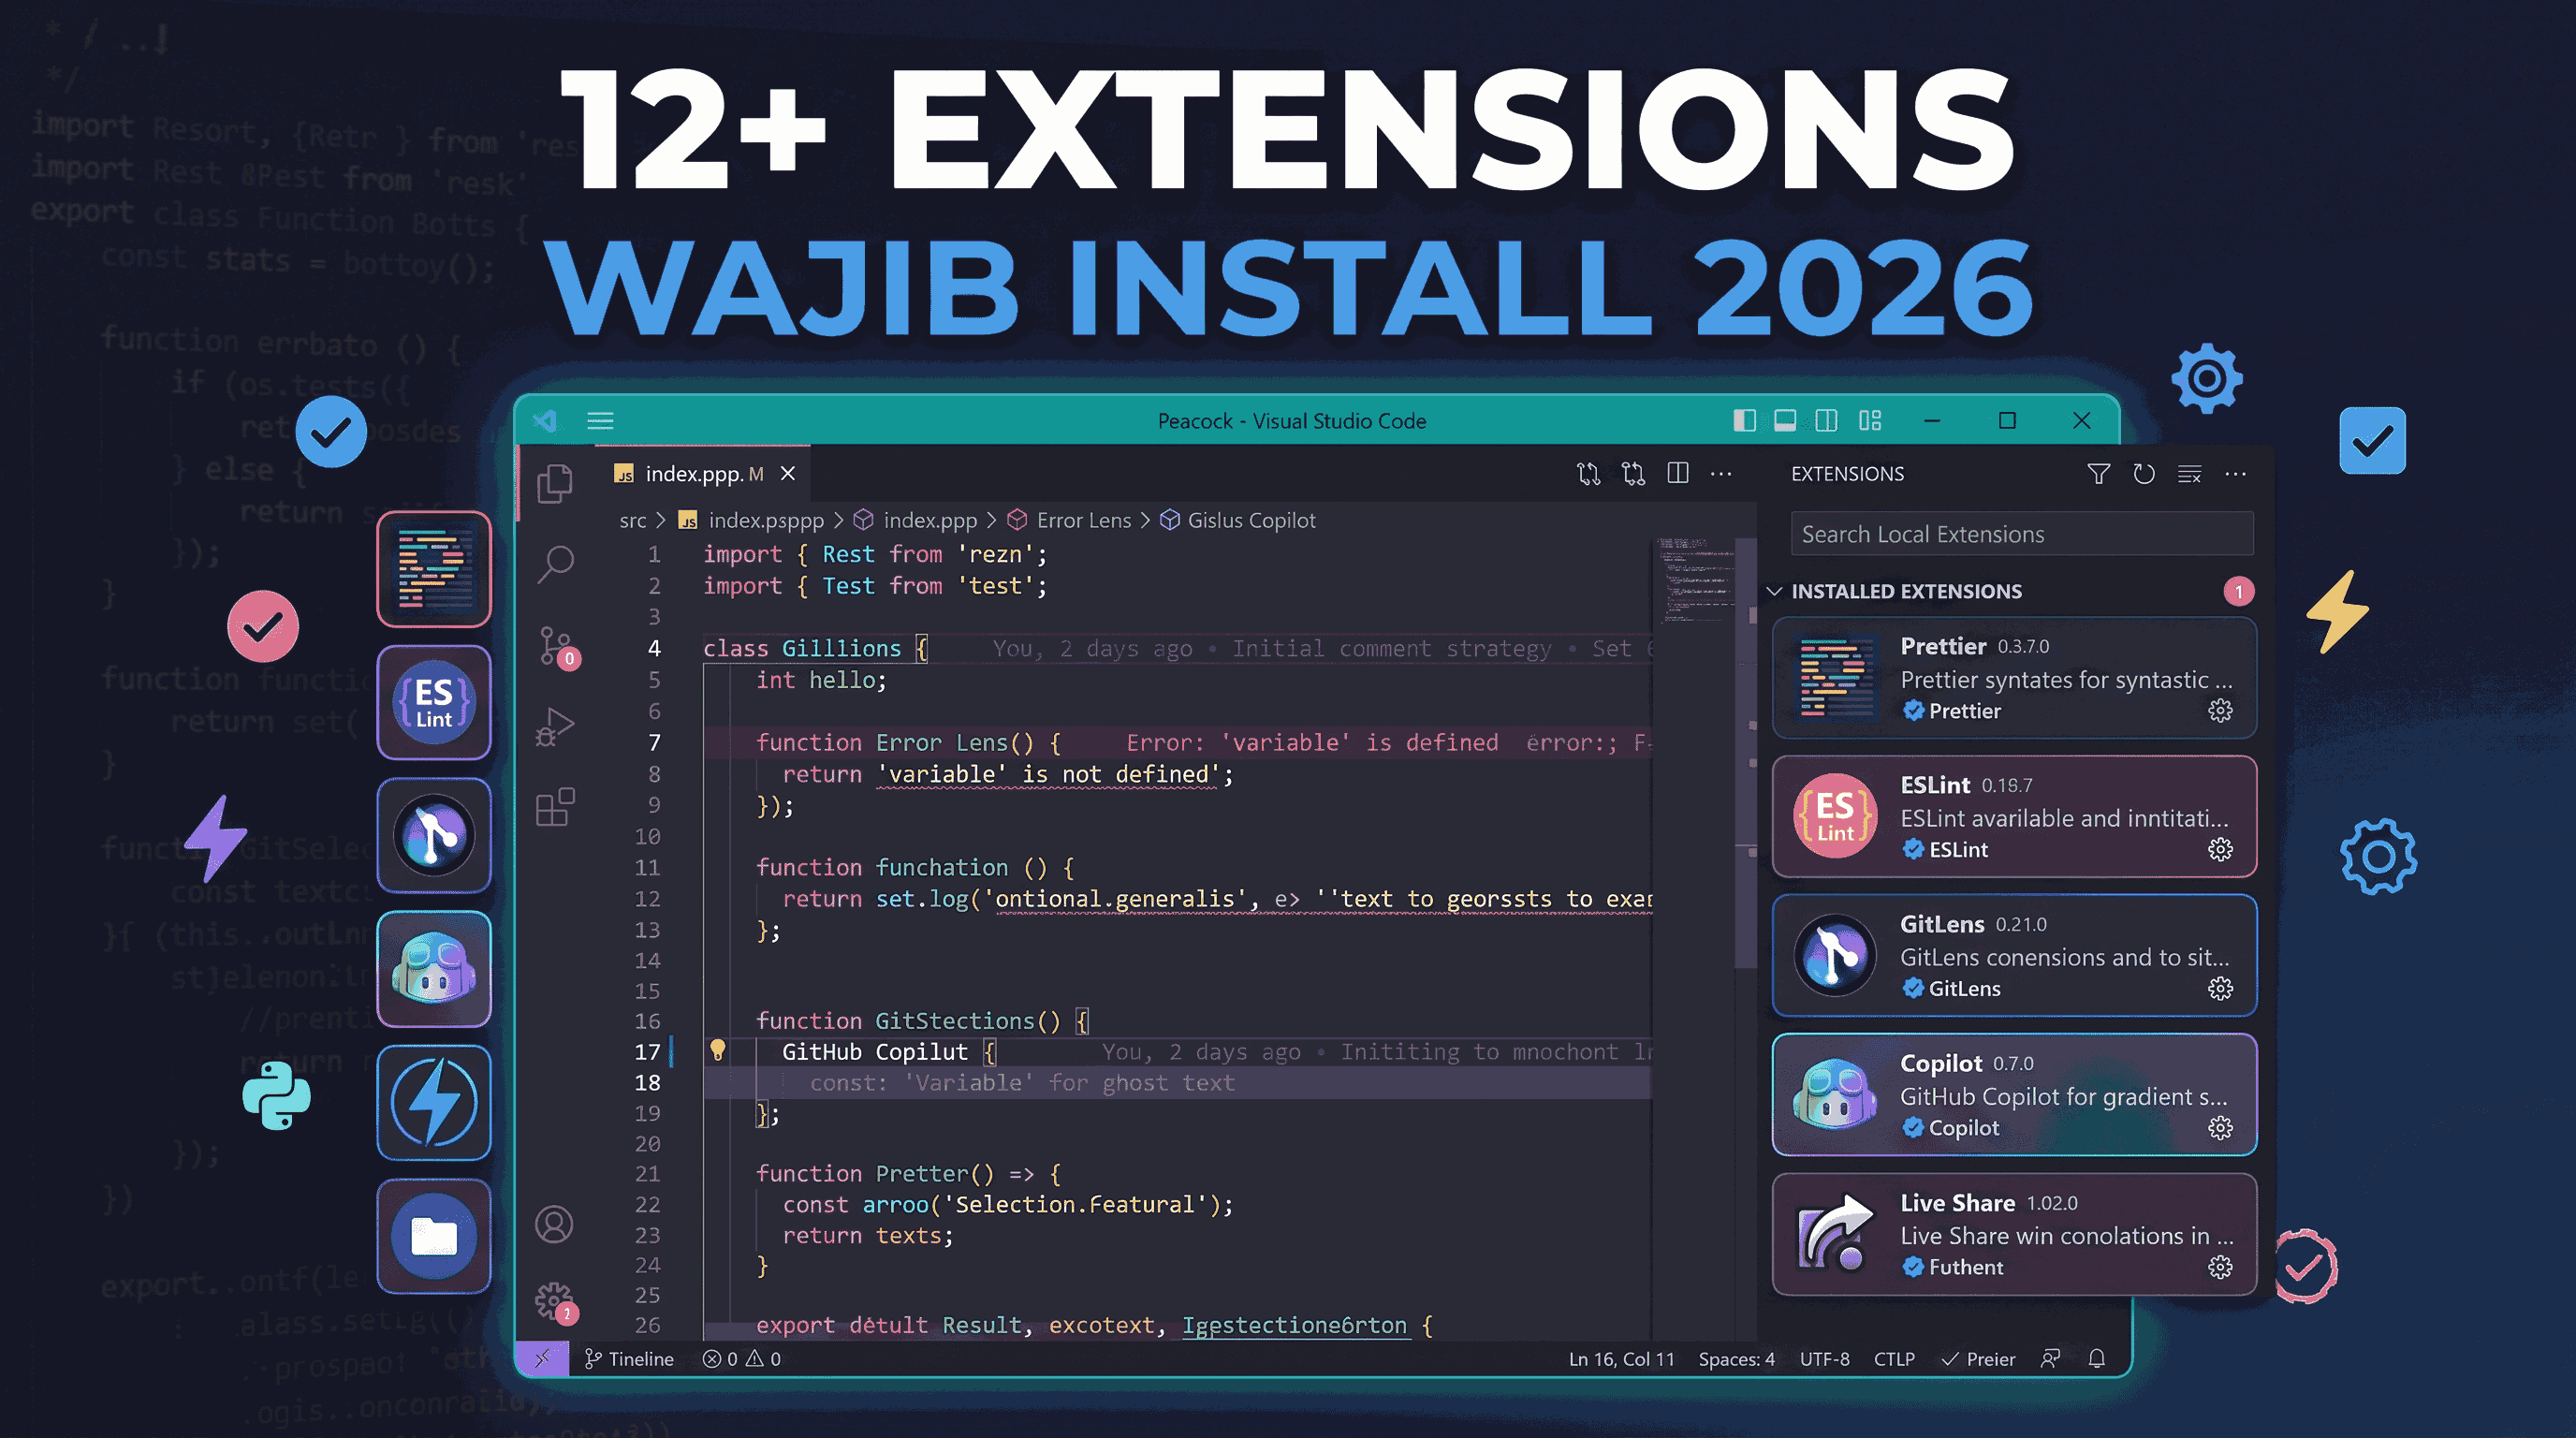This screenshot has width=2576, height=1438.
Task: Open the Accounts icon in the activity bar
Action: pos(554,1224)
